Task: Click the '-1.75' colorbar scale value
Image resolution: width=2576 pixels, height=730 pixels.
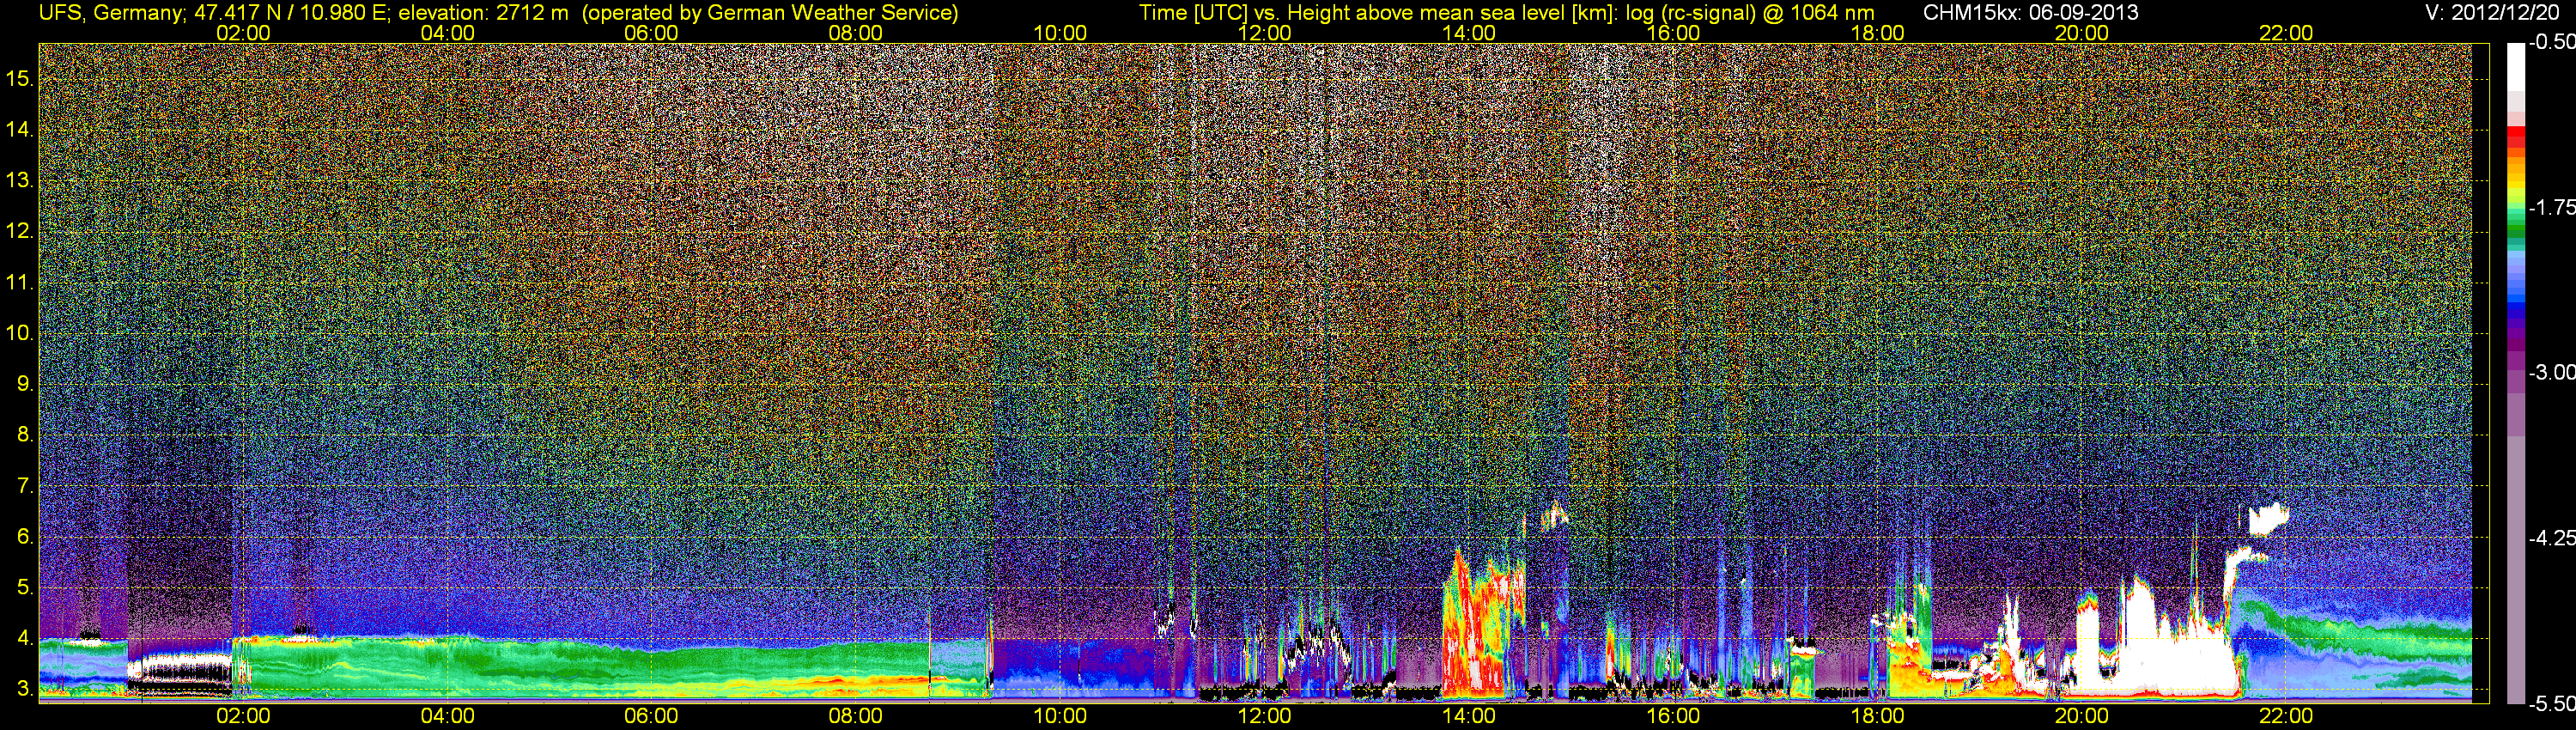Action: pyautogui.click(x=2552, y=207)
